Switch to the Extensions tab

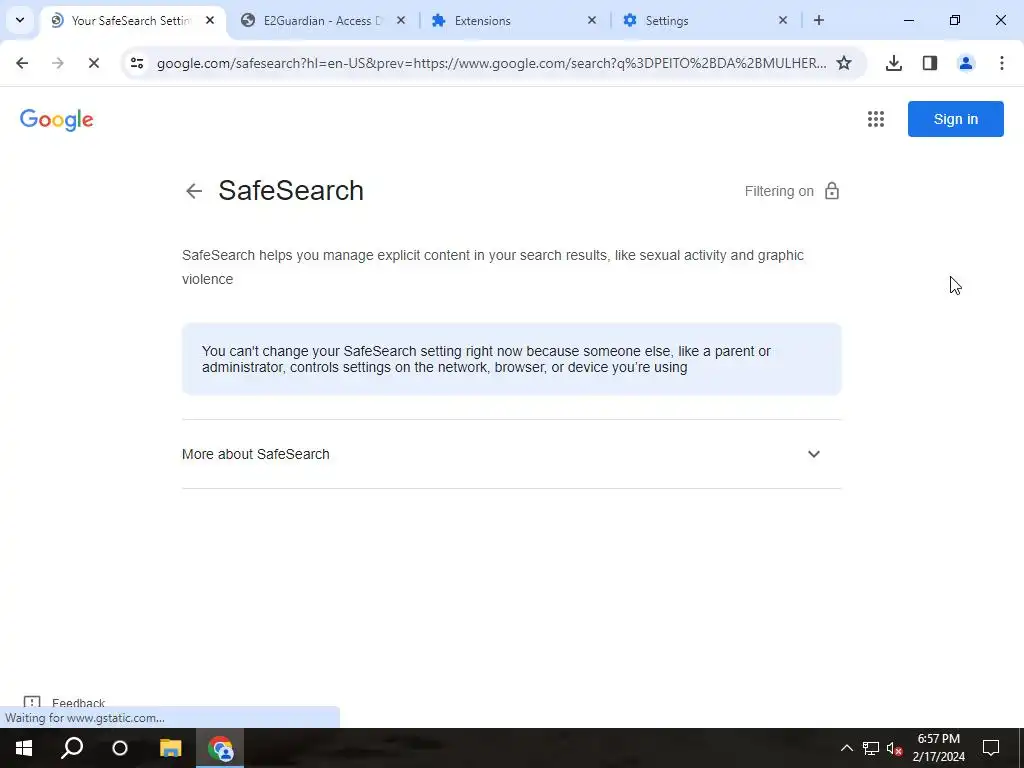pos(515,20)
